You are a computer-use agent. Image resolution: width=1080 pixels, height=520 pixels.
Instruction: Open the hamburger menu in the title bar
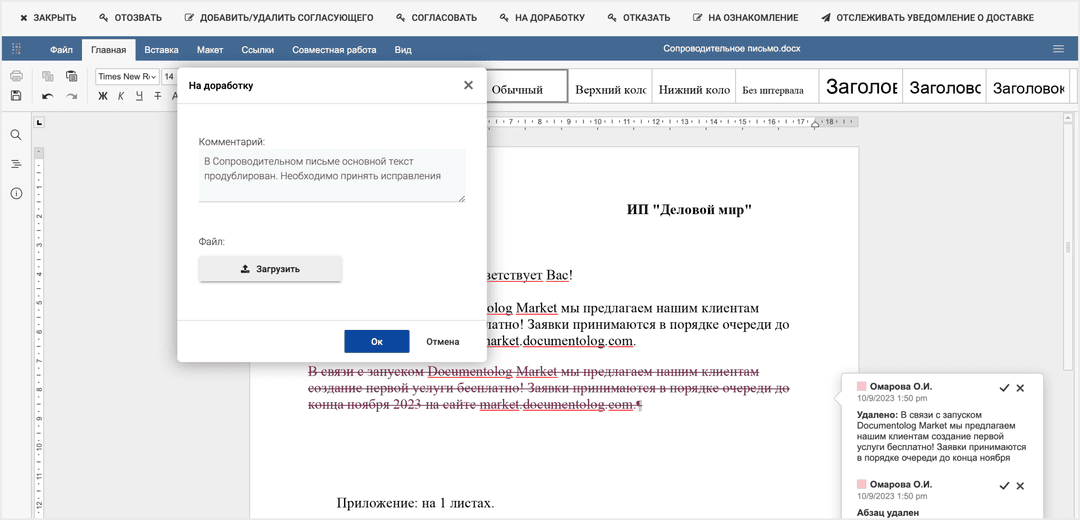coord(1058,49)
